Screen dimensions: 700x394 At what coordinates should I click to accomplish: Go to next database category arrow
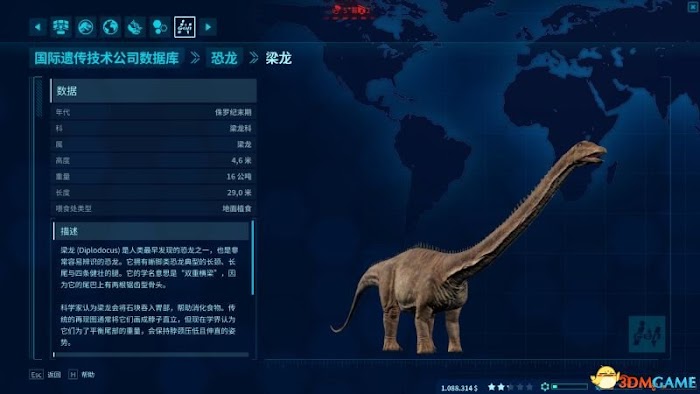pyautogui.click(x=208, y=27)
